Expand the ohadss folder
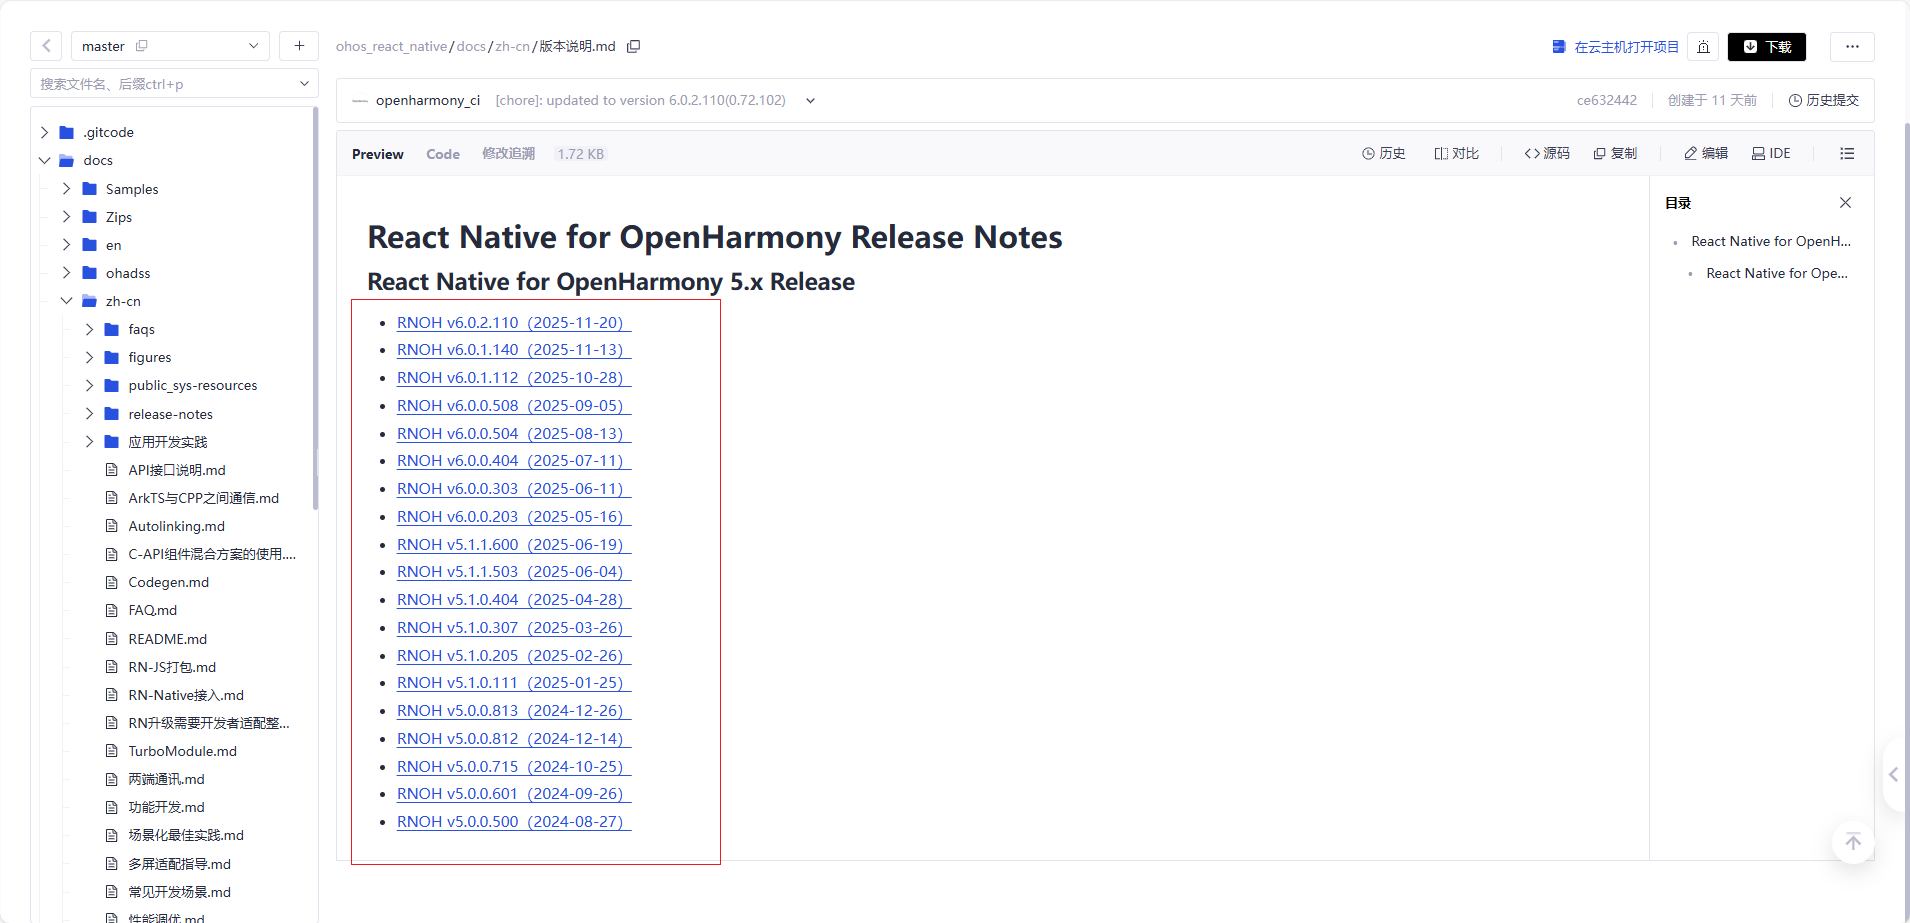 click(66, 272)
